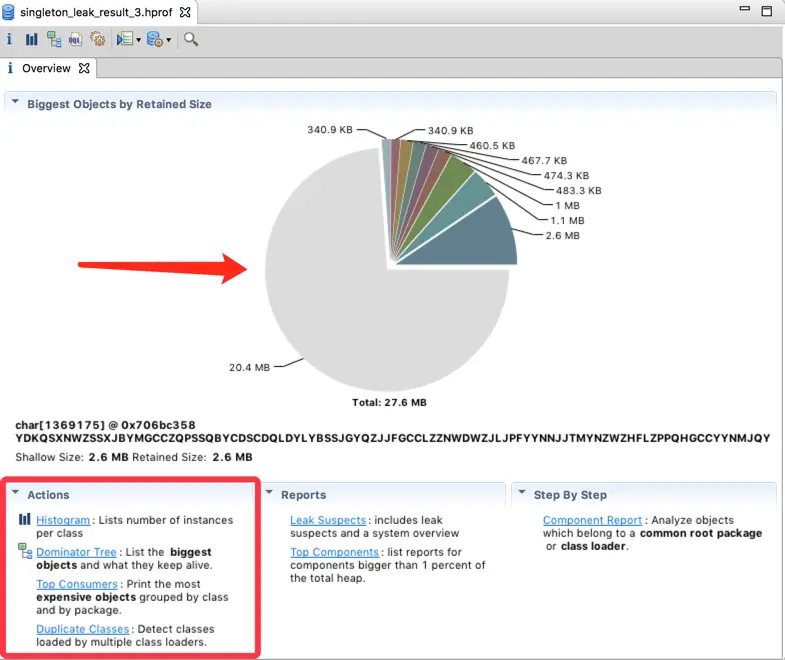The height and width of the screenshot is (660, 785).
Task: Open the Histogram link
Action: [x=63, y=520]
